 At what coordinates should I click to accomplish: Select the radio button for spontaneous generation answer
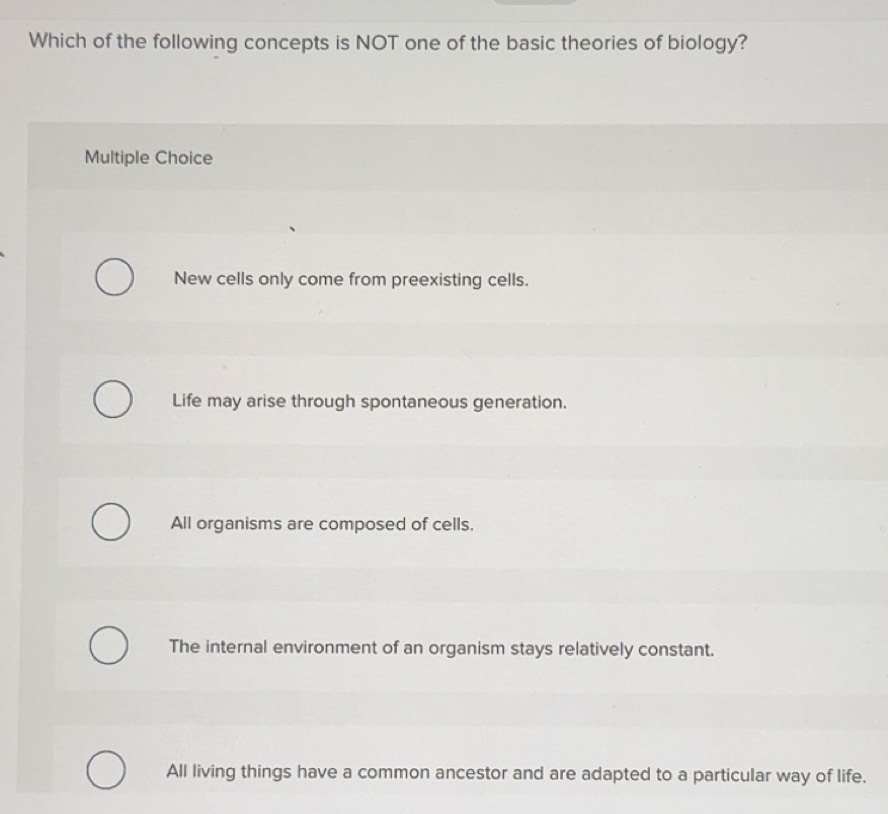(x=112, y=399)
